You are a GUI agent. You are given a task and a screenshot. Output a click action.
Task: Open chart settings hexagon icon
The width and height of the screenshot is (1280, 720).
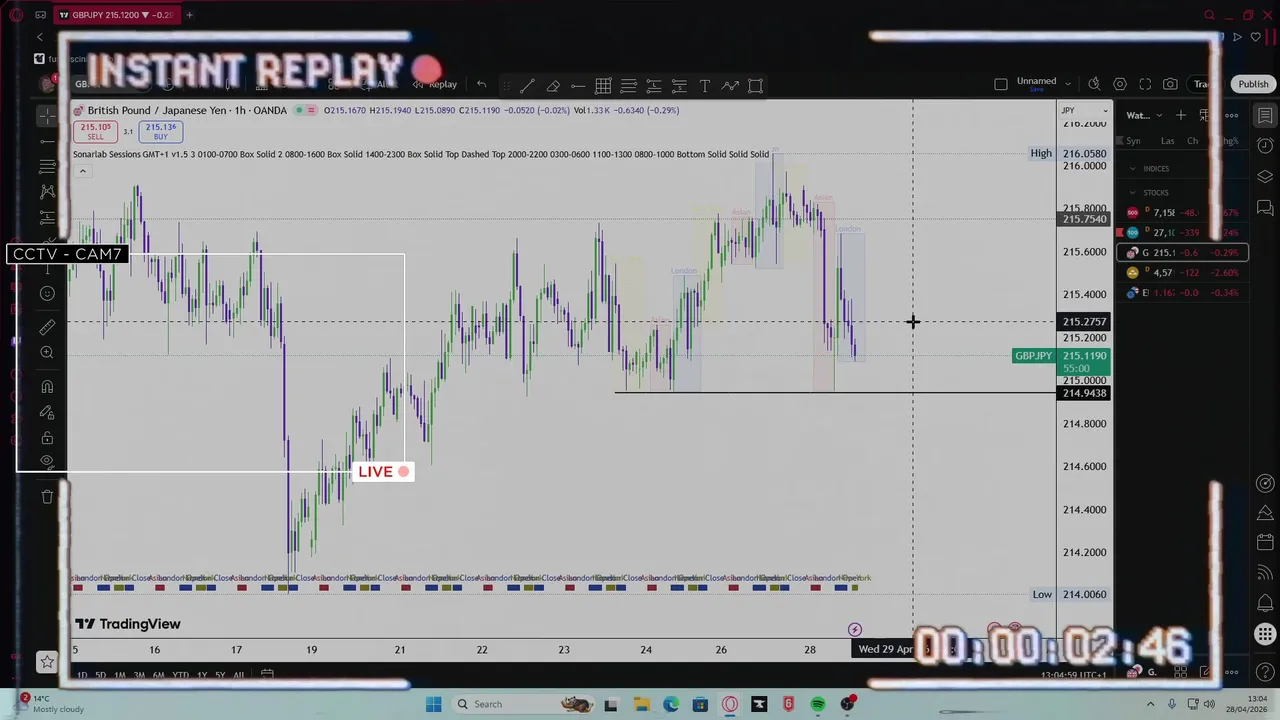1120,84
